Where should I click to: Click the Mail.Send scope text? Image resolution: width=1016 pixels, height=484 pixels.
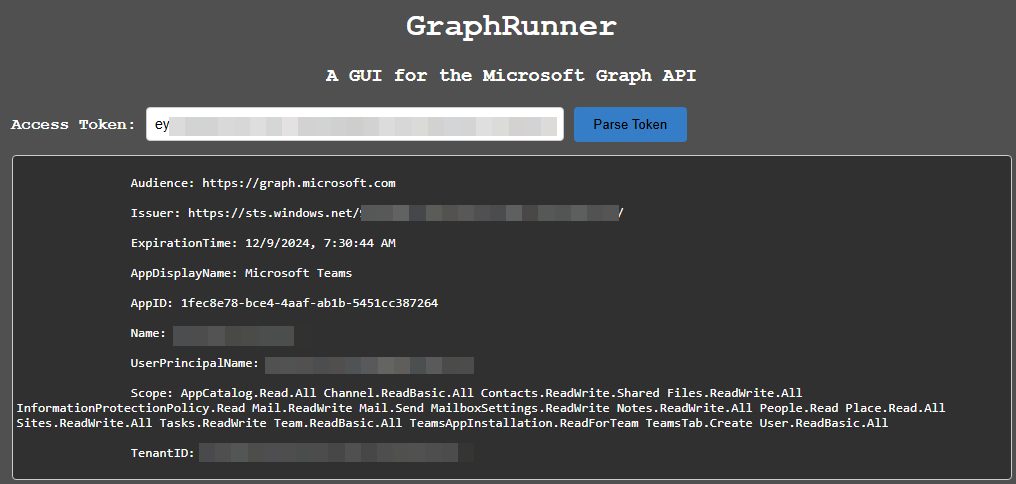click(391, 408)
